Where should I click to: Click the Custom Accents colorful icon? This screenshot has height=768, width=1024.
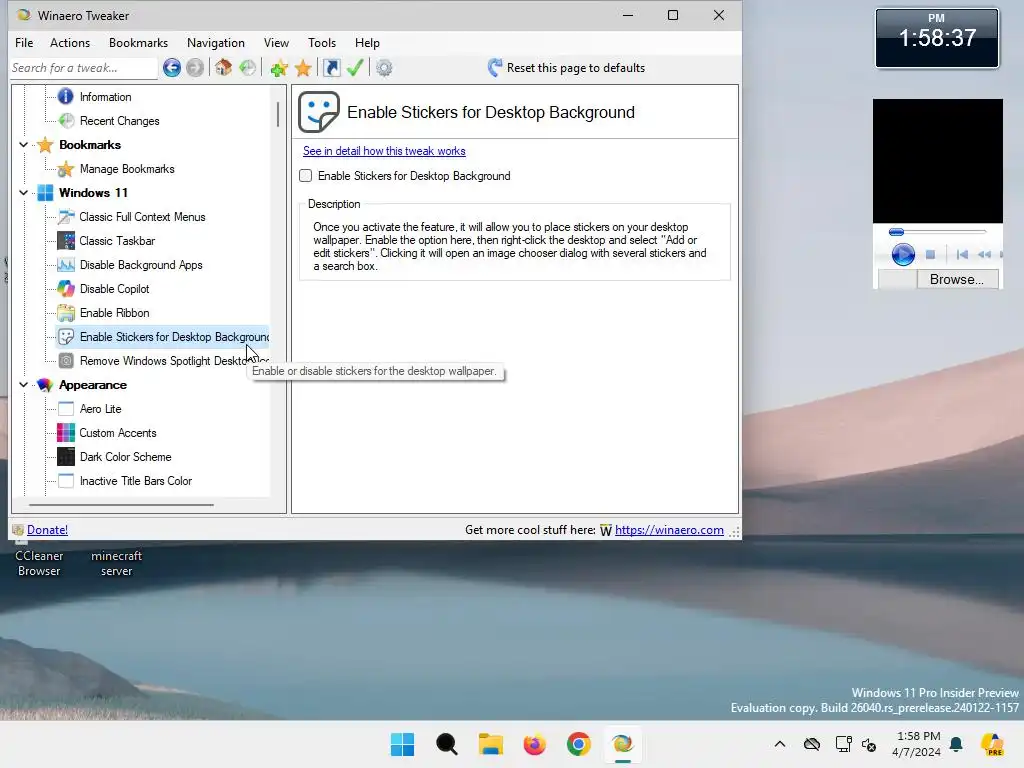pyautogui.click(x=66, y=433)
